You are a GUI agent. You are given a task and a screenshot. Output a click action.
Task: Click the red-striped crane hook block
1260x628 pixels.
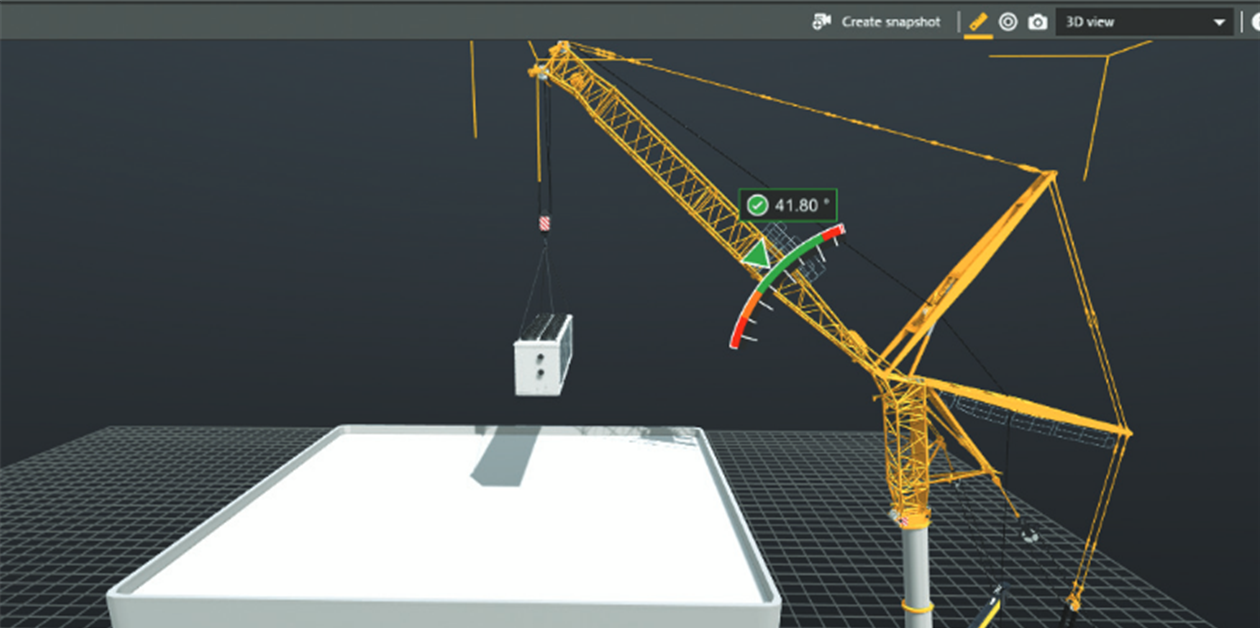[x=544, y=224]
